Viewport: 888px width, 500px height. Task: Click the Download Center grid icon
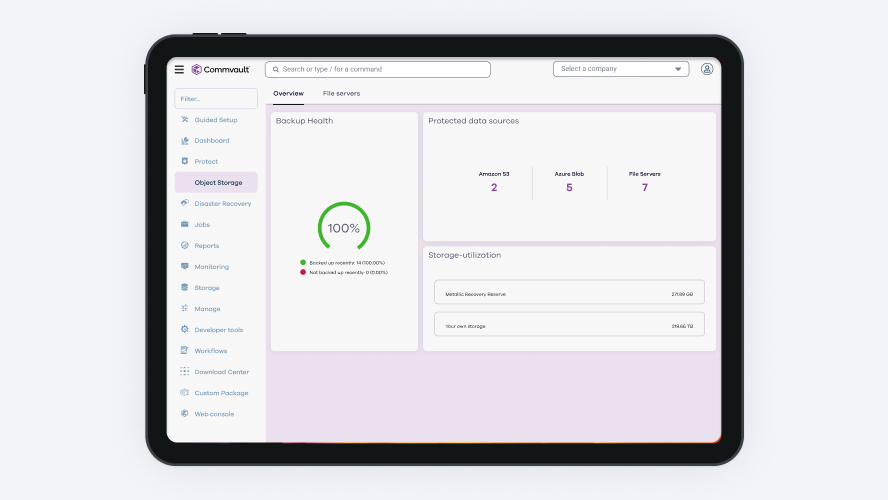pos(185,371)
